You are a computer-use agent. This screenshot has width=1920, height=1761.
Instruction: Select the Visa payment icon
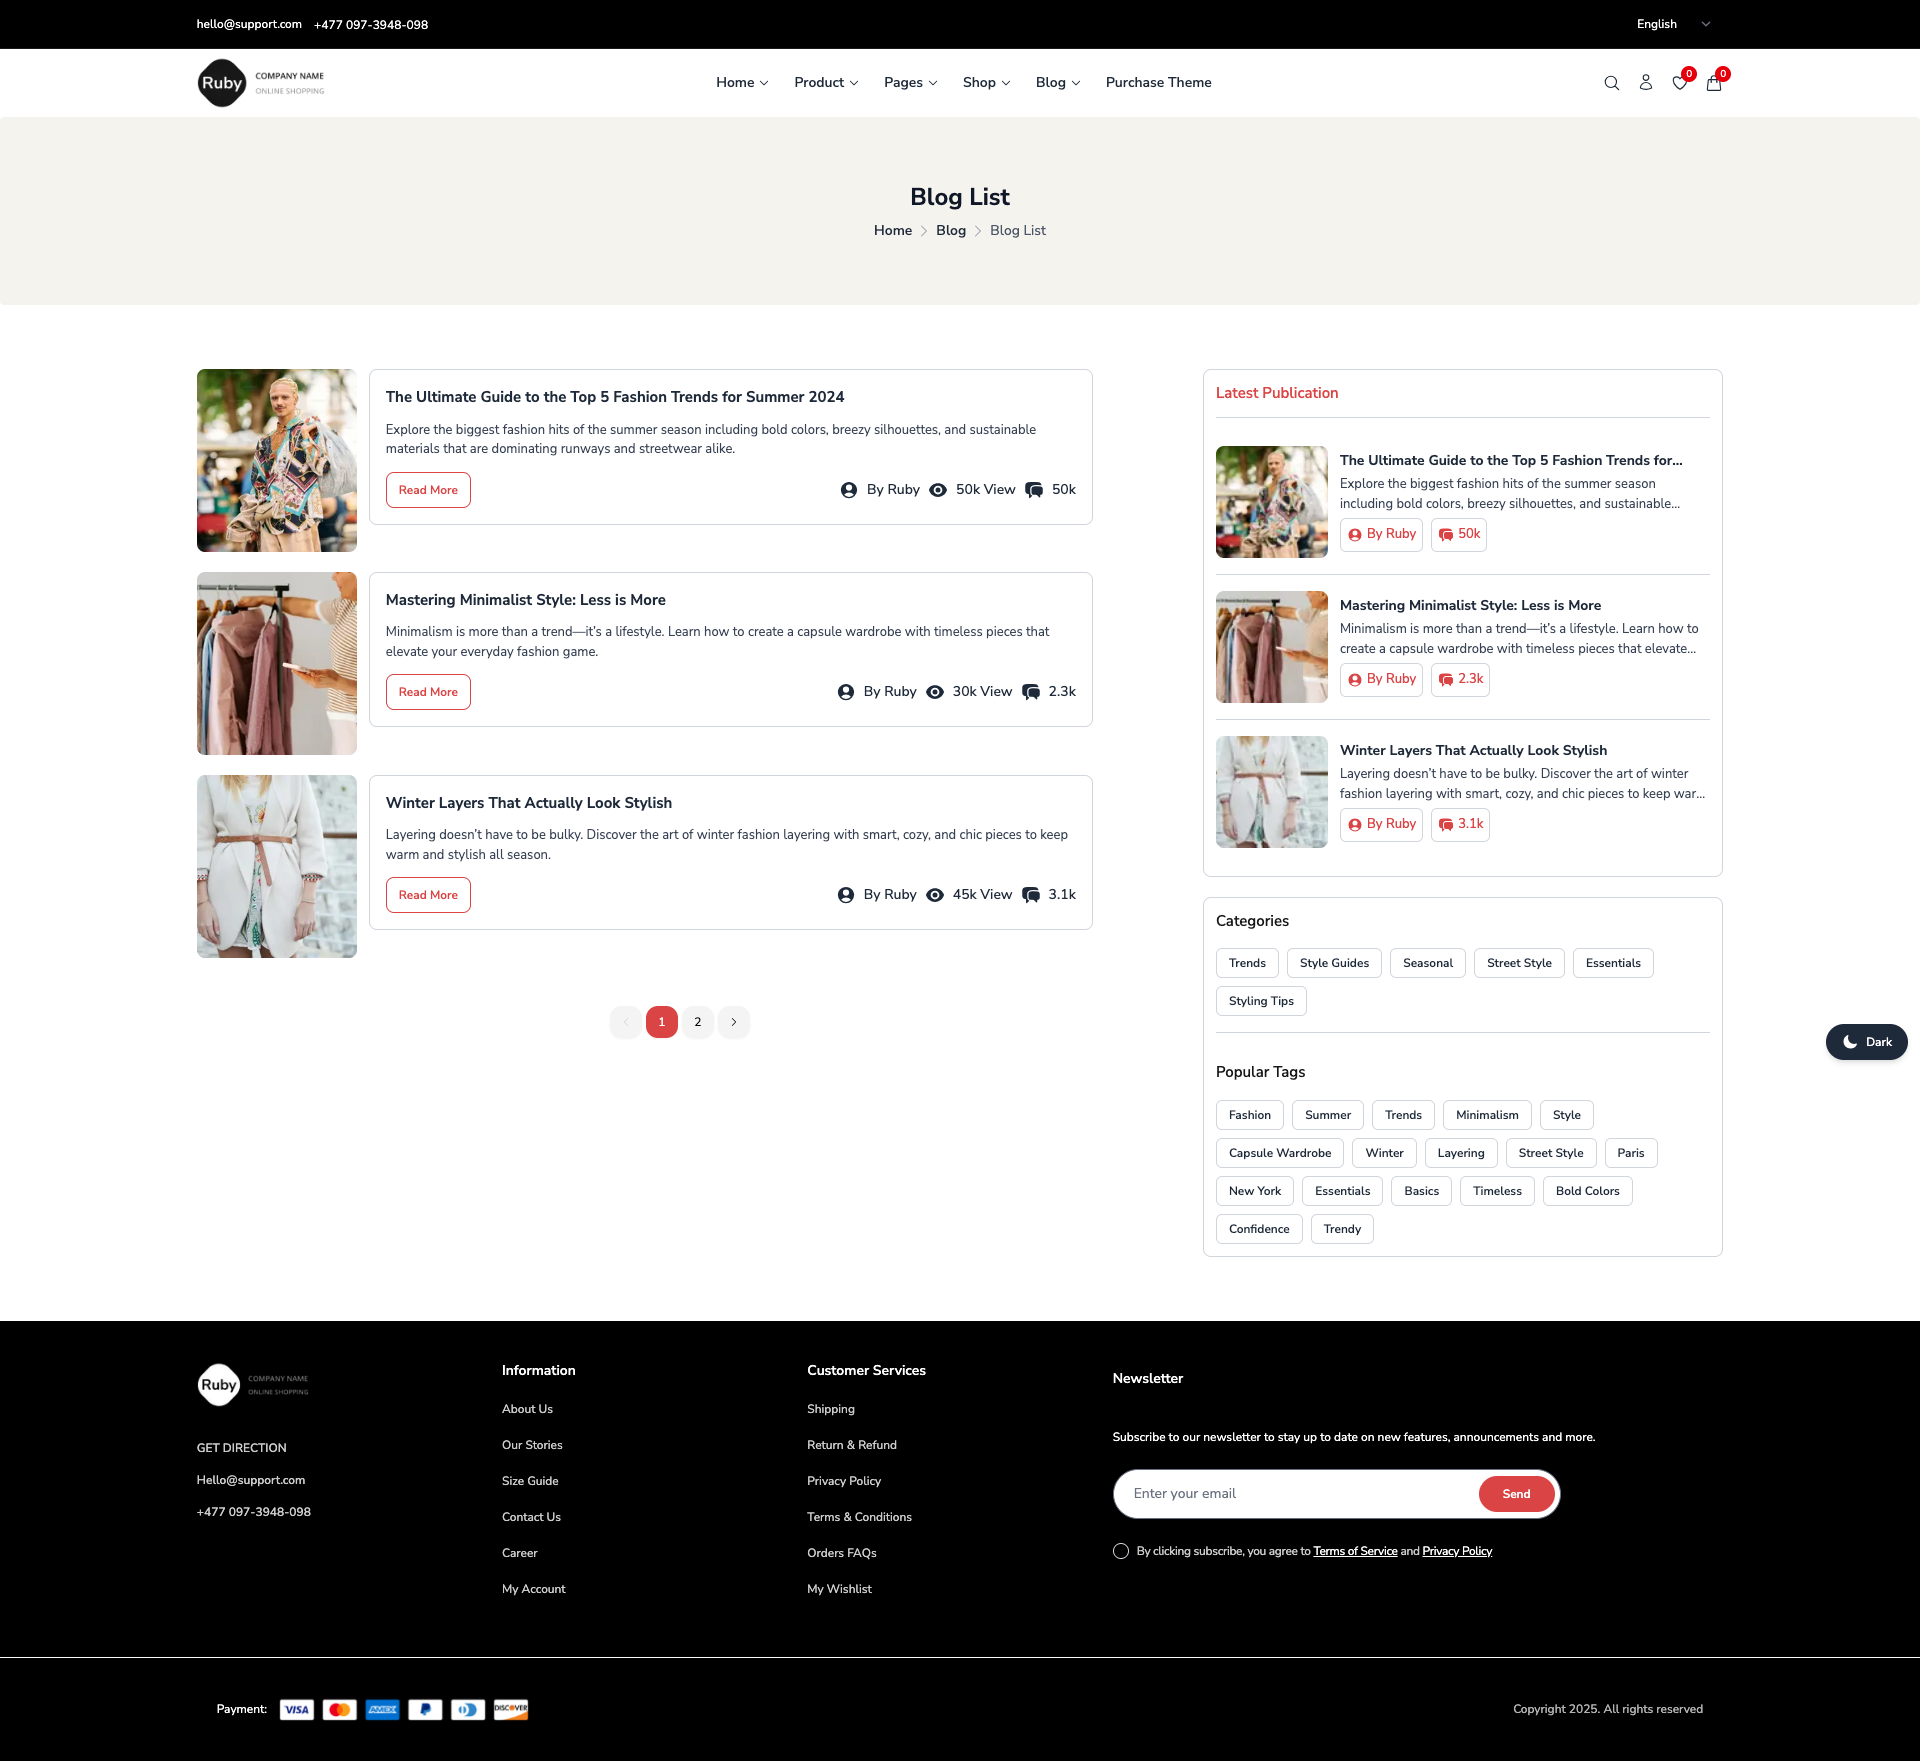(x=296, y=1709)
